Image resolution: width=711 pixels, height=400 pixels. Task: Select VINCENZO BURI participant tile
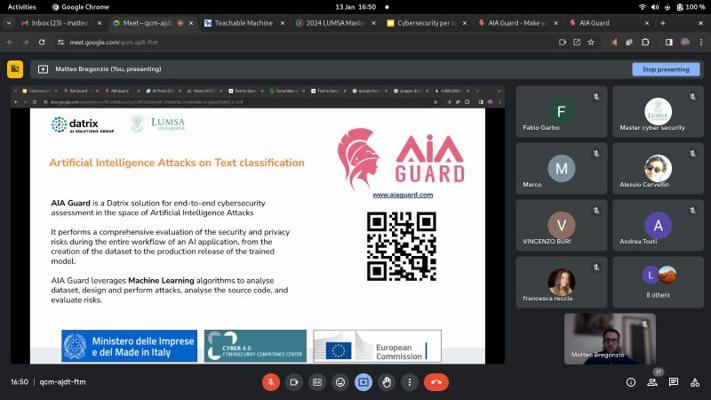pyautogui.click(x=561, y=225)
